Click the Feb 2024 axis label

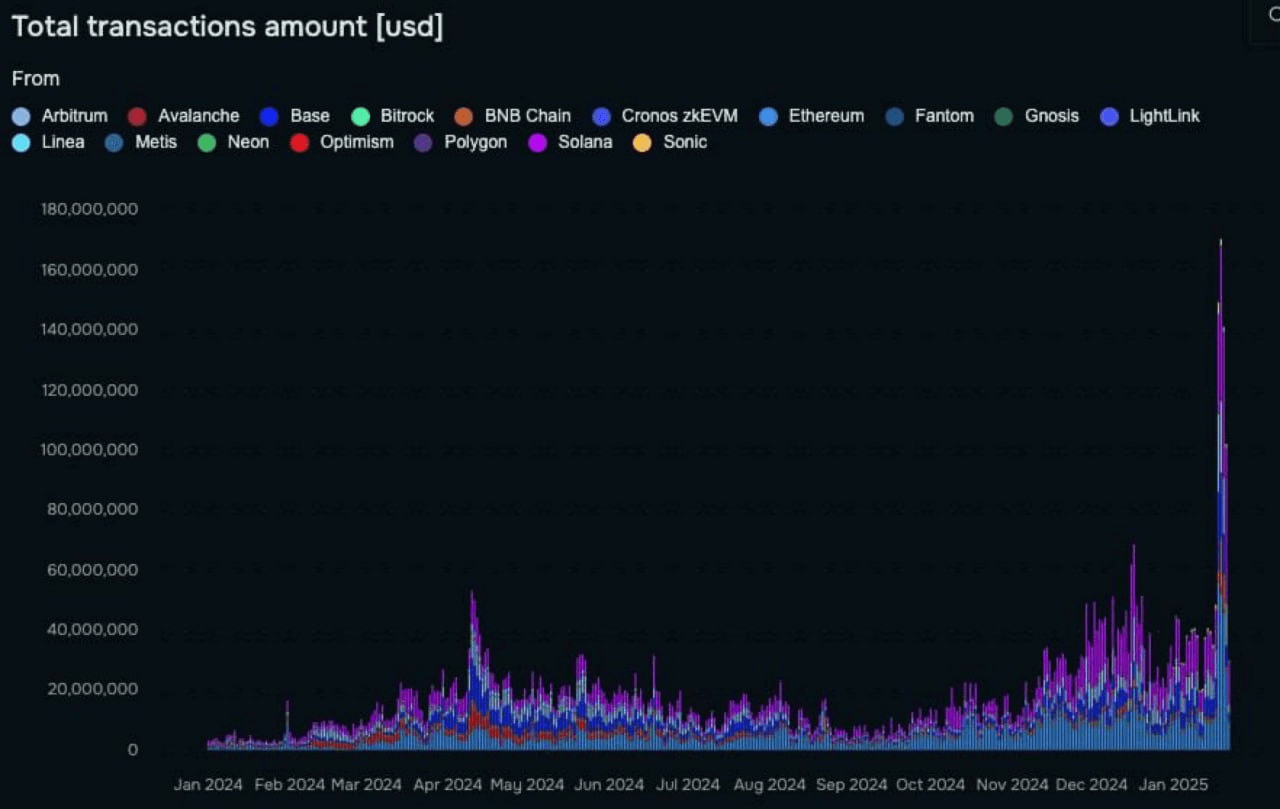click(x=290, y=785)
